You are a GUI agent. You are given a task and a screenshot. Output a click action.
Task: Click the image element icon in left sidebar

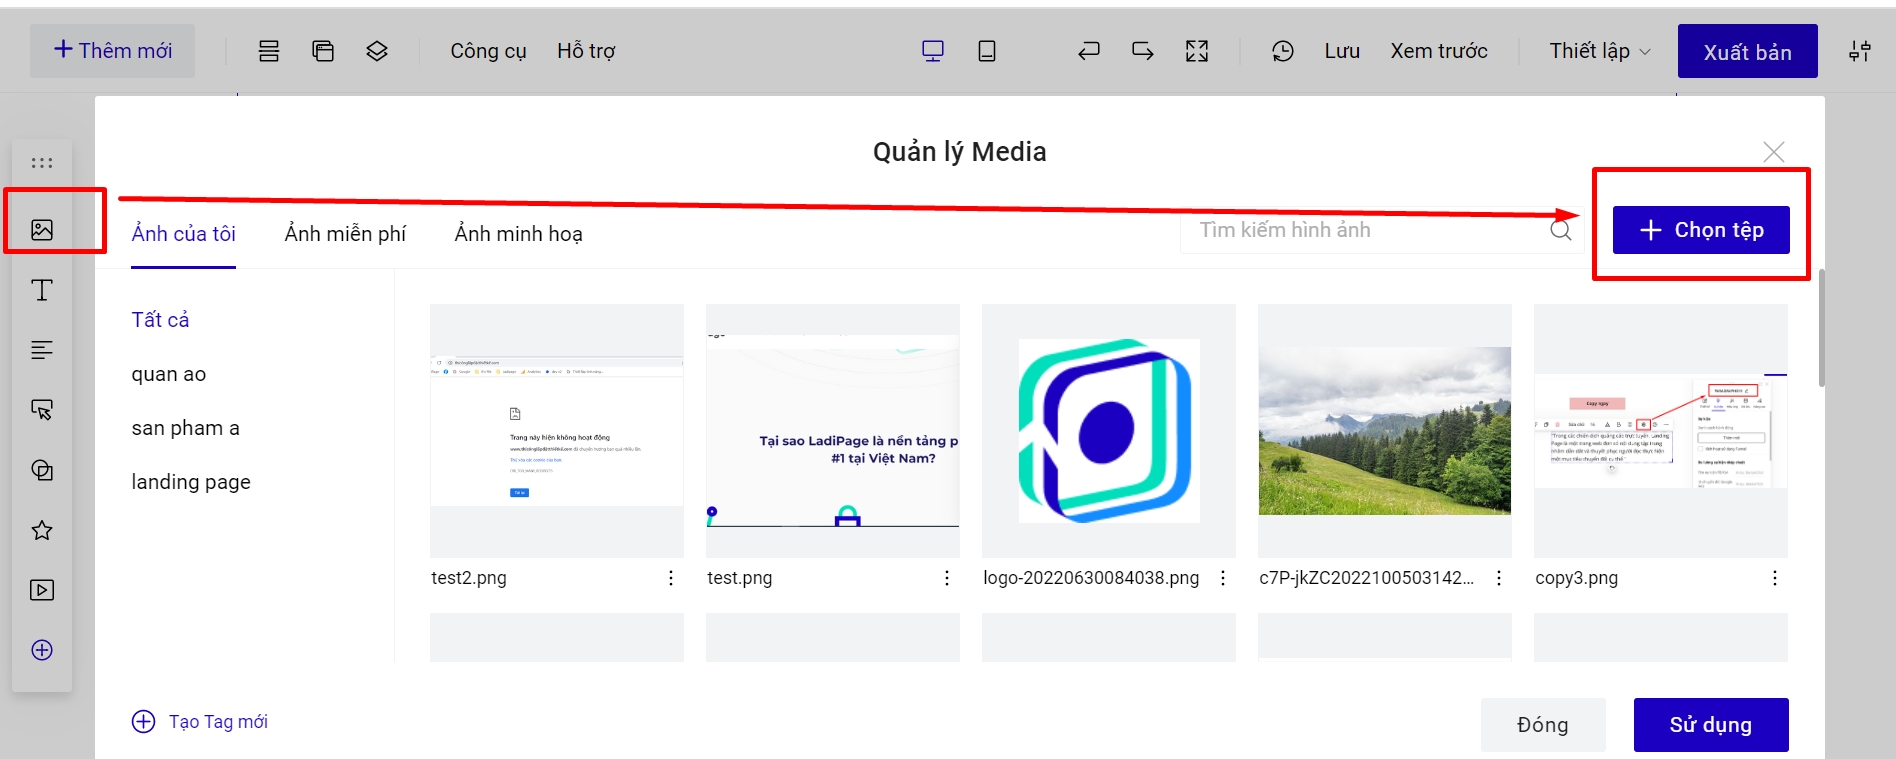tap(42, 230)
